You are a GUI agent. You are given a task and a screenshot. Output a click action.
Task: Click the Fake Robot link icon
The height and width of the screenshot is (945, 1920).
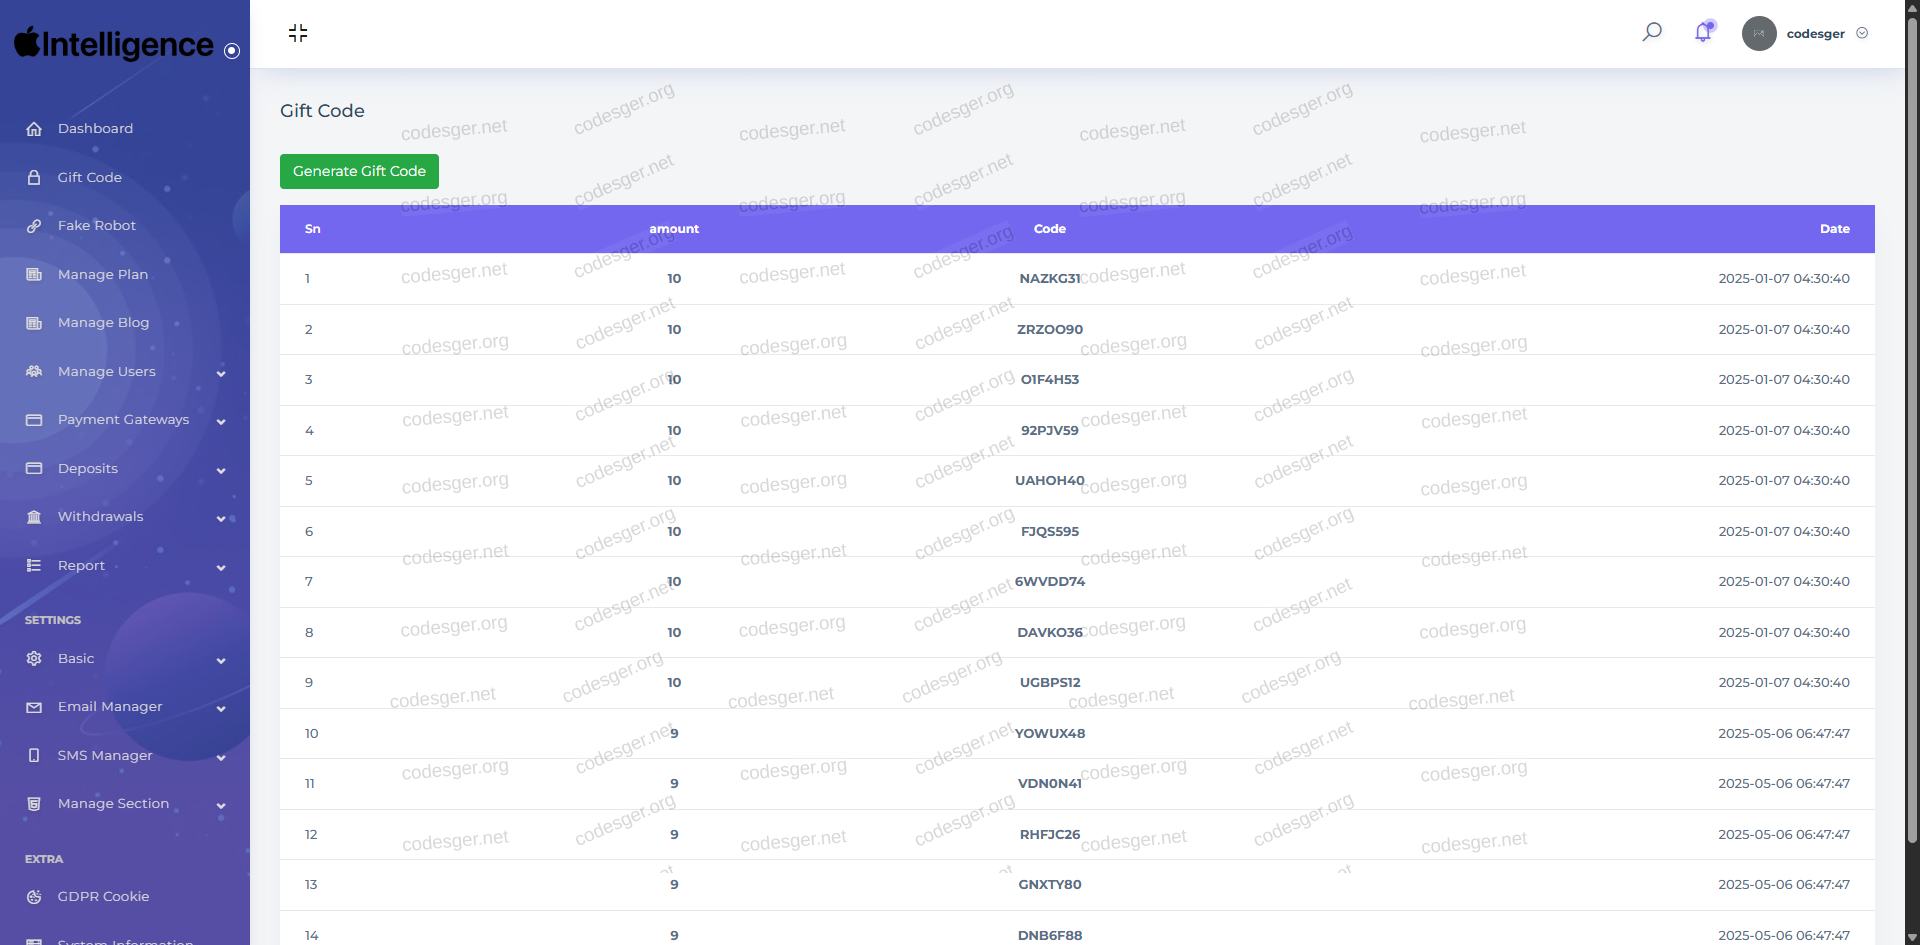coord(34,226)
